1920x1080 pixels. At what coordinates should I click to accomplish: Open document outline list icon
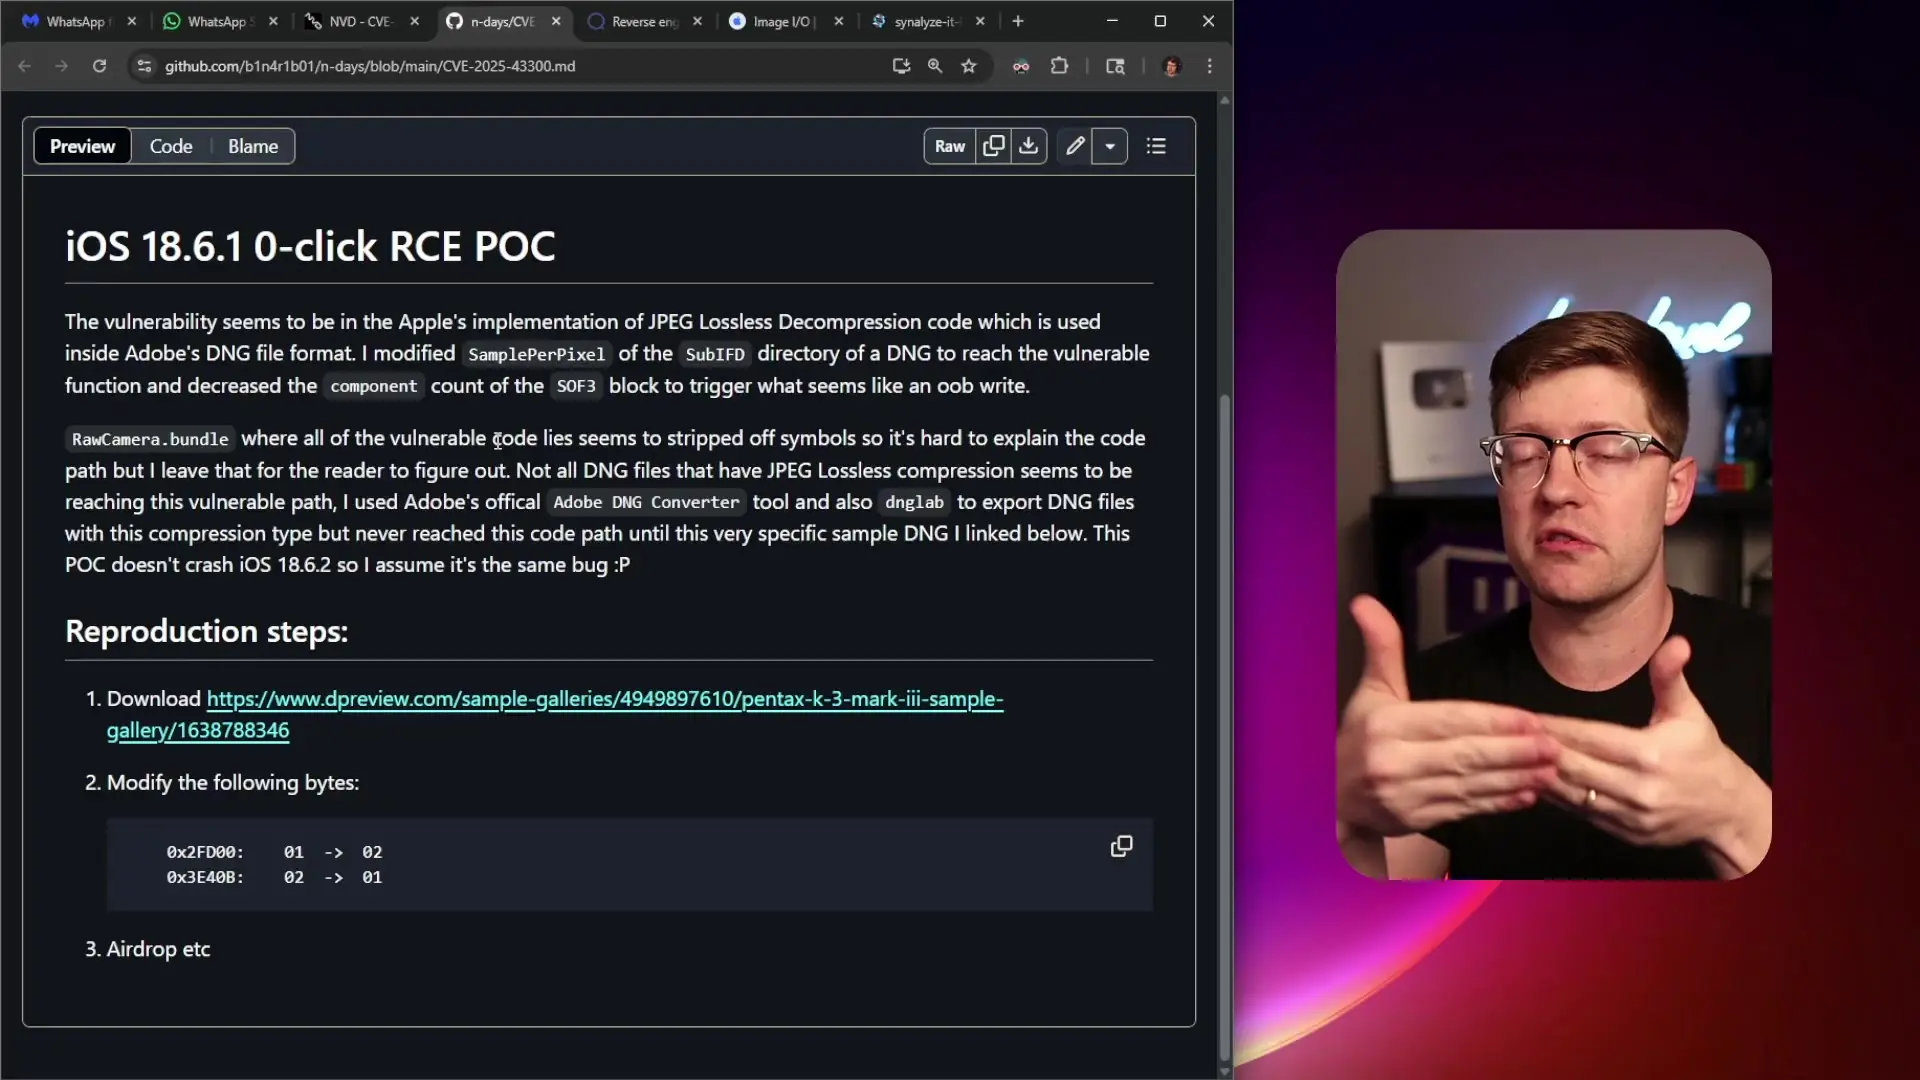(1156, 146)
